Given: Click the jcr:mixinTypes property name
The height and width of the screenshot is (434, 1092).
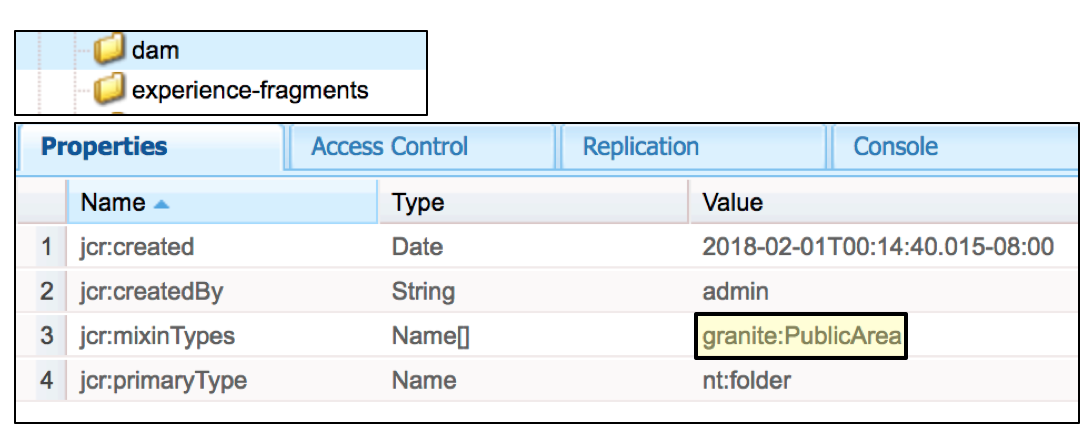Looking at the screenshot, I should coord(158,336).
